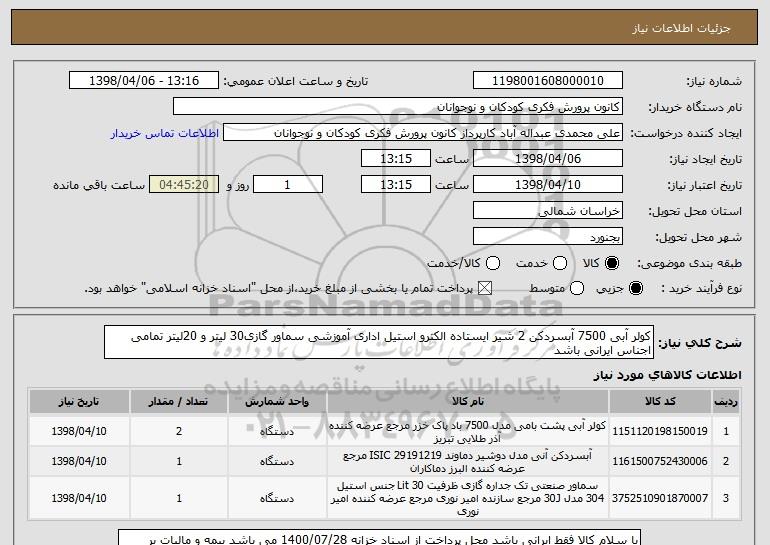This screenshot has height=545, width=770.
Task: Open the اطلاعات تماس خریدار link
Action: 165,133
